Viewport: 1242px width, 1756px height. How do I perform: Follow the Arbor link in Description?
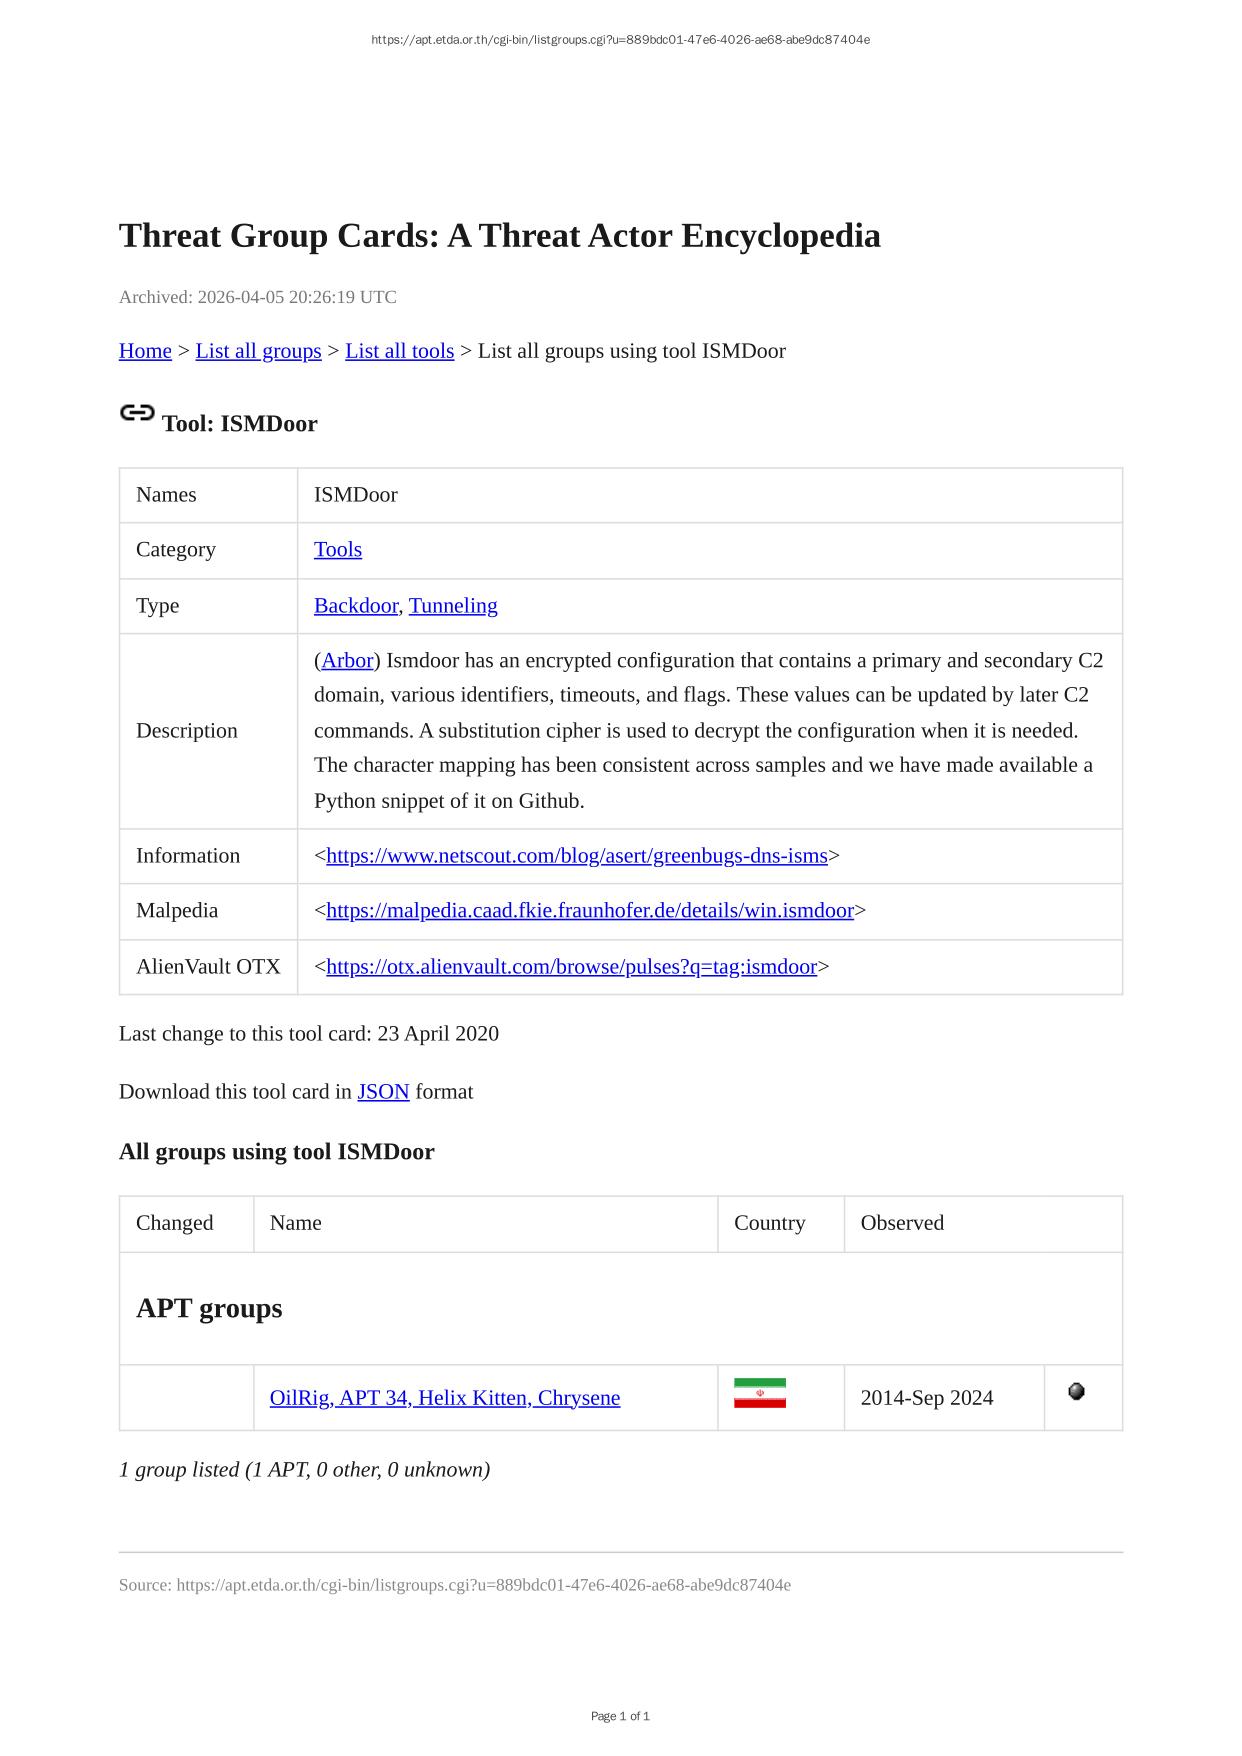click(347, 661)
